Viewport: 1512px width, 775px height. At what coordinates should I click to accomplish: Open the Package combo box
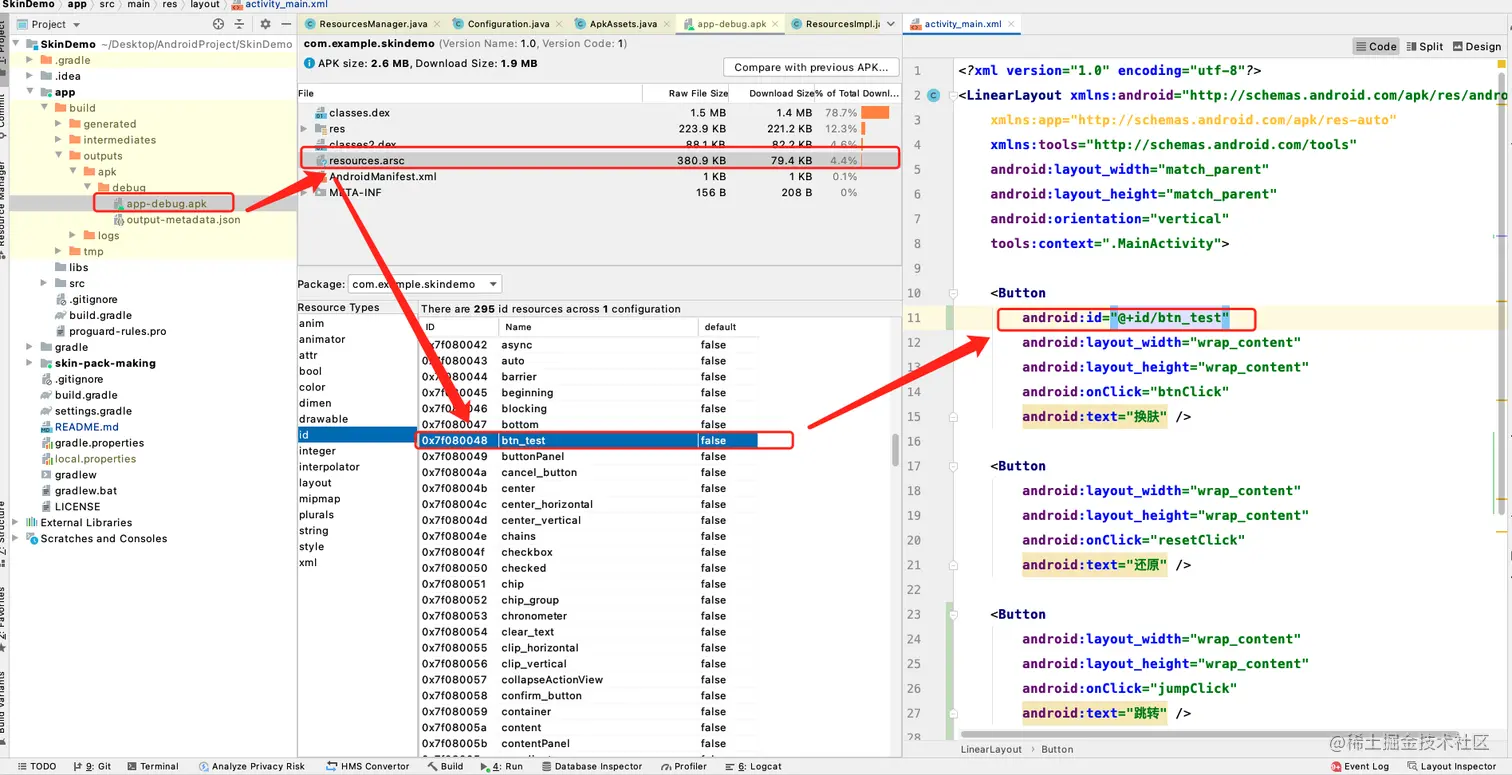click(425, 284)
